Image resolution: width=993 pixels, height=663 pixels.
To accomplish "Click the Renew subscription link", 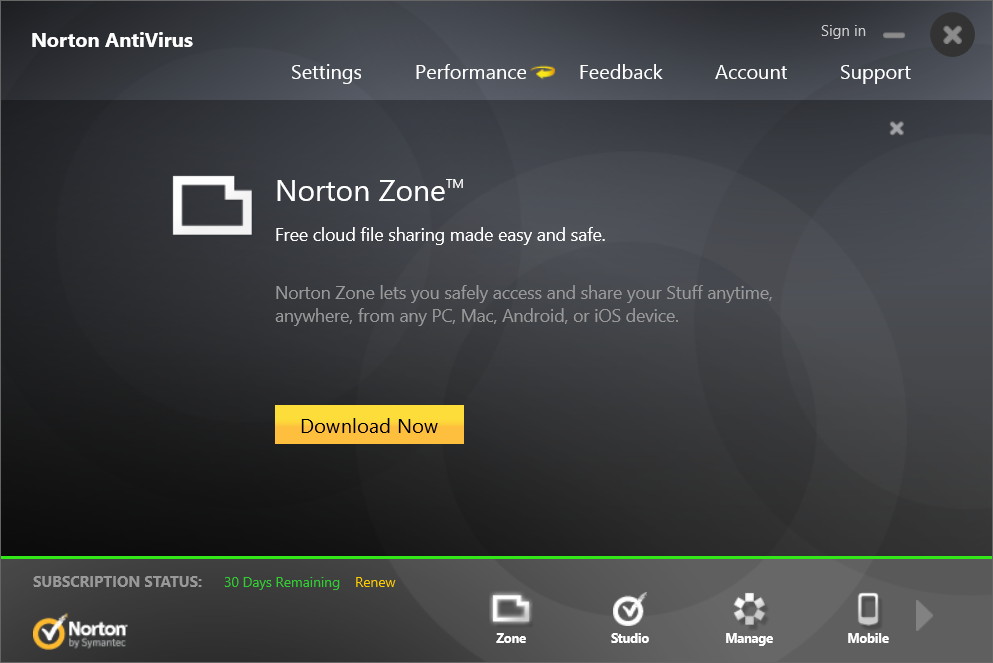I will (x=375, y=582).
